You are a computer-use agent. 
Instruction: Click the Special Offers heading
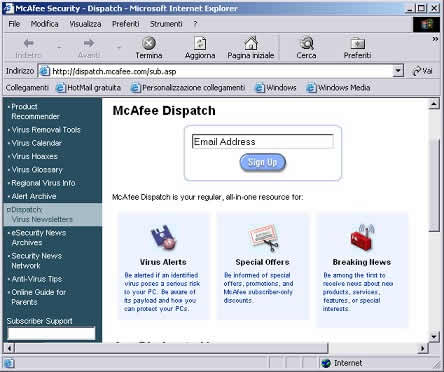point(262,262)
